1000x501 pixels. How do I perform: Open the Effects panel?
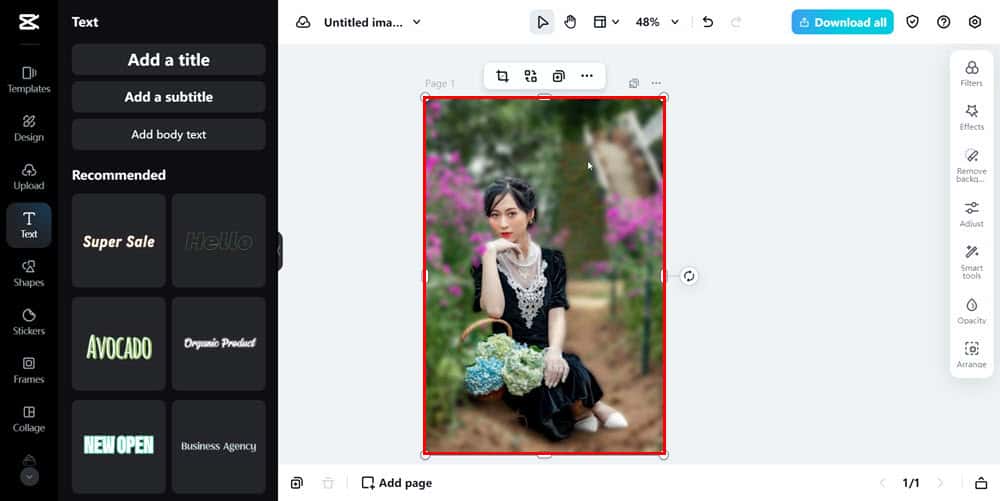tap(971, 117)
